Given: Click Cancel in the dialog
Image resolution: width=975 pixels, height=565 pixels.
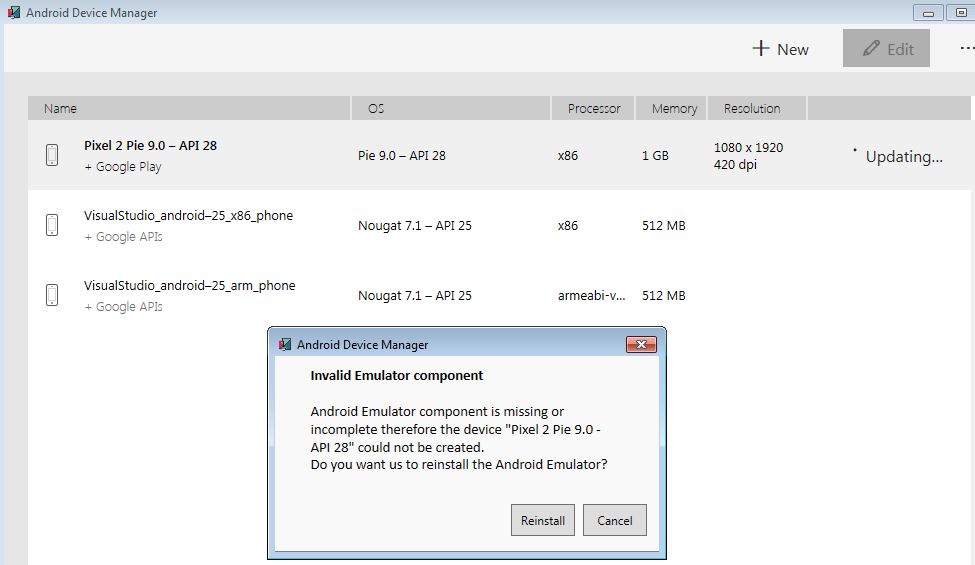Looking at the screenshot, I should (x=614, y=520).
